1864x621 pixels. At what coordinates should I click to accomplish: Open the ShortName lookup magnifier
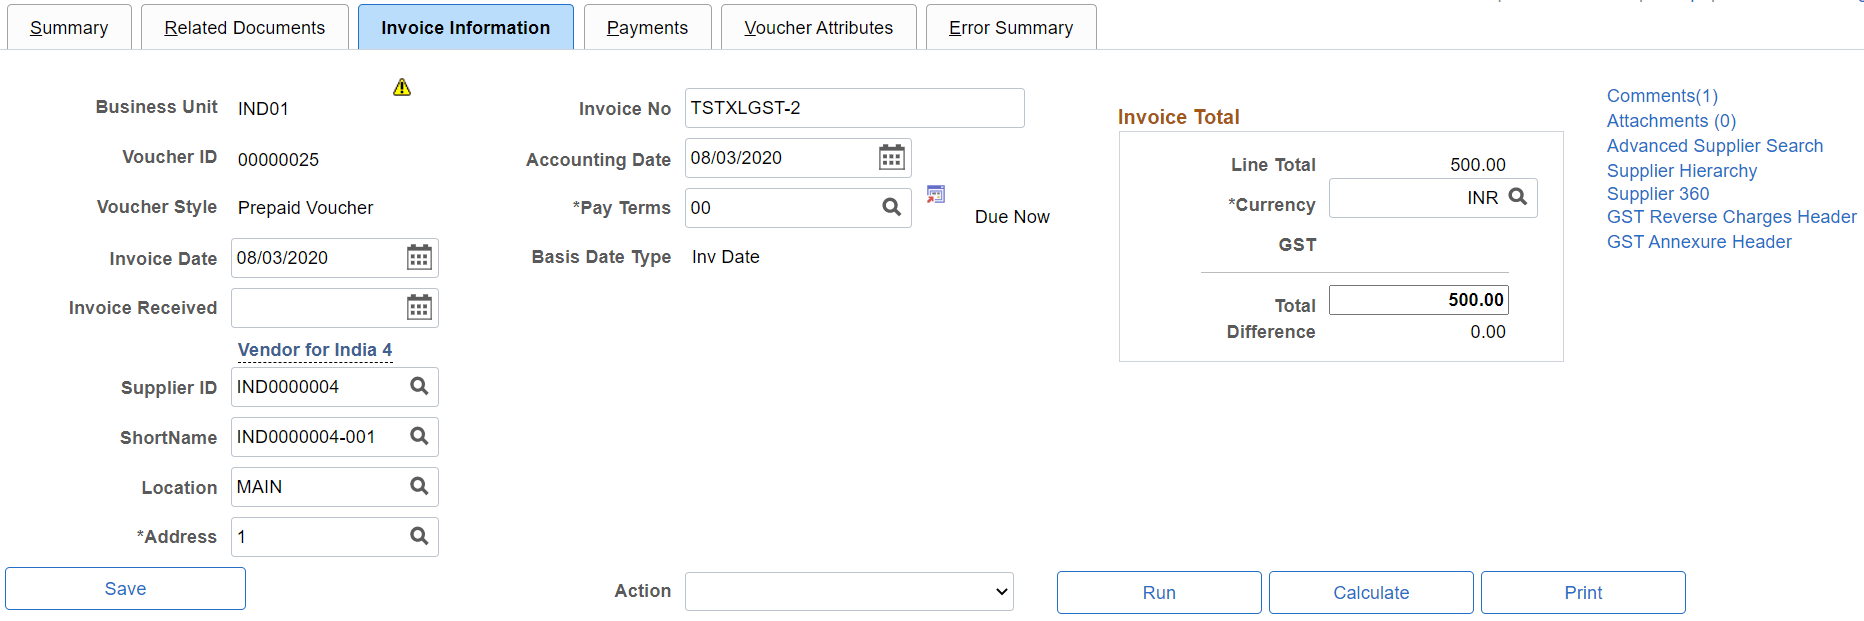tap(418, 436)
